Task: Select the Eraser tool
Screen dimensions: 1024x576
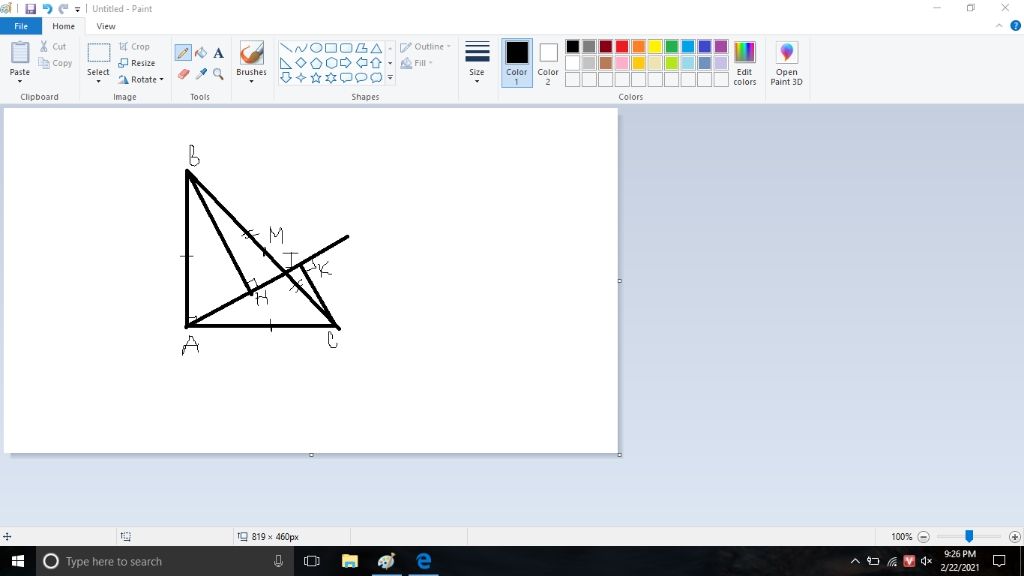Action: [184, 74]
